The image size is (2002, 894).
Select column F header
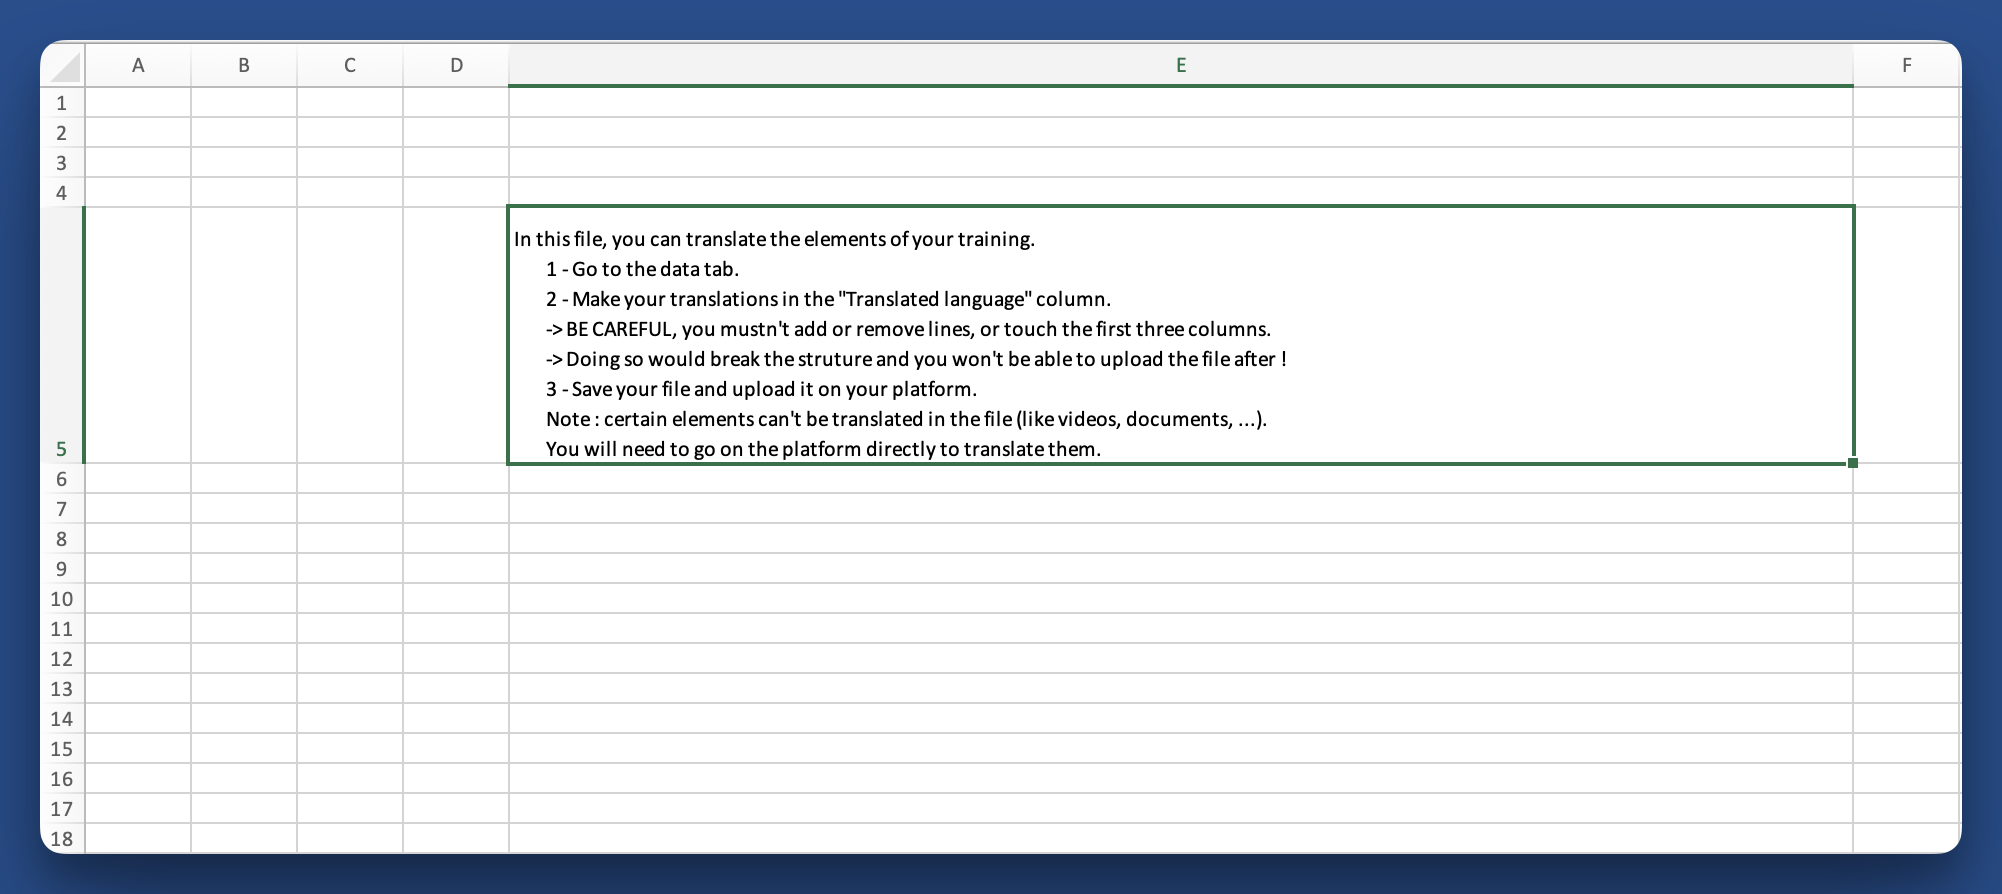pos(1907,65)
